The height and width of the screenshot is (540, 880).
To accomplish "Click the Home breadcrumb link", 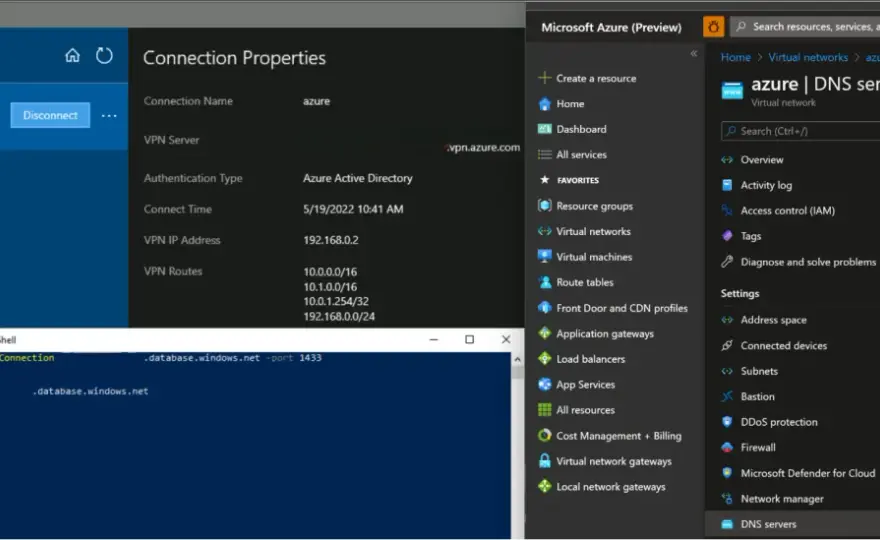I will click(x=735, y=57).
